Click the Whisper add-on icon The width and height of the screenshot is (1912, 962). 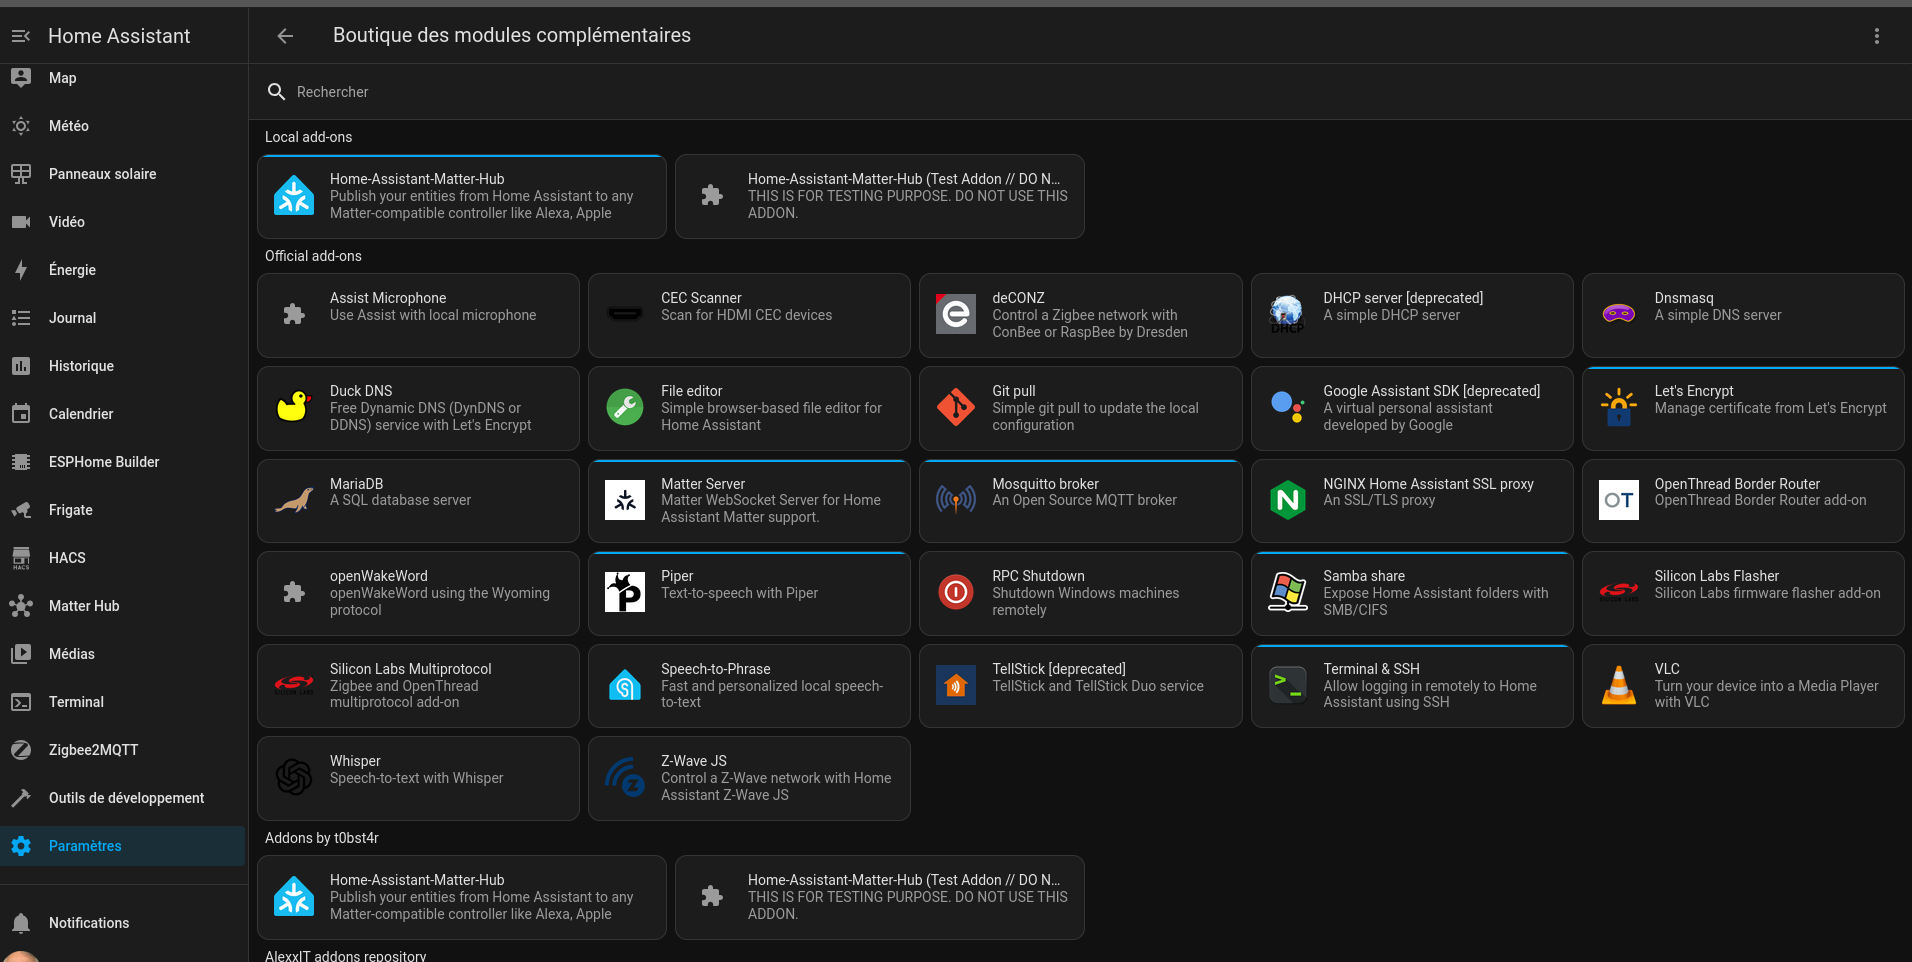(x=294, y=777)
